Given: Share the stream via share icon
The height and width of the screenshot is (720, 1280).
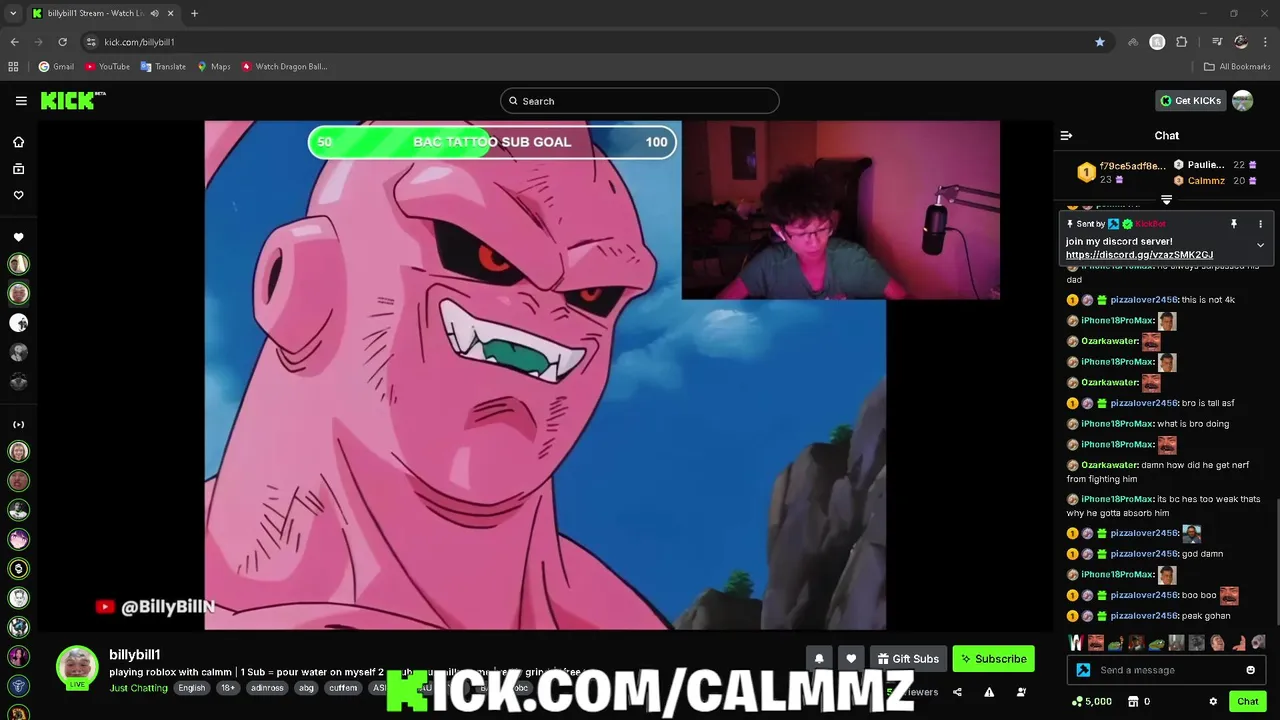Looking at the screenshot, I should tap(957, 692).
